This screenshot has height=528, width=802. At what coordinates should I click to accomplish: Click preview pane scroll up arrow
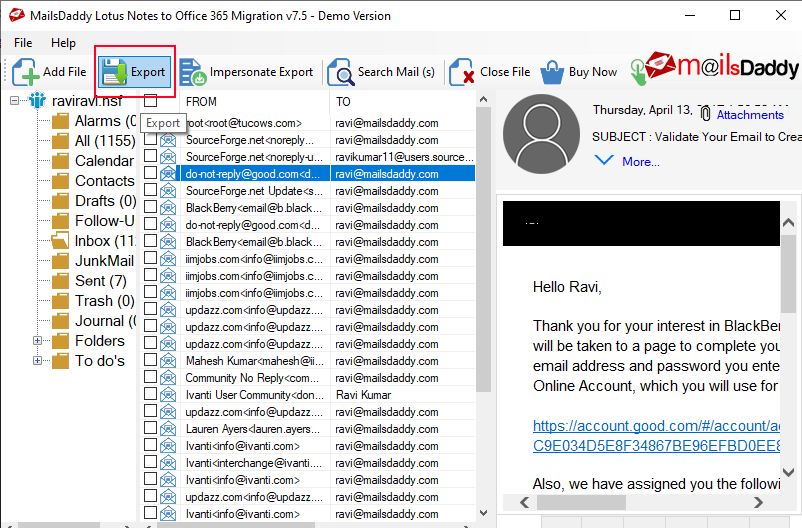(789, 223)
